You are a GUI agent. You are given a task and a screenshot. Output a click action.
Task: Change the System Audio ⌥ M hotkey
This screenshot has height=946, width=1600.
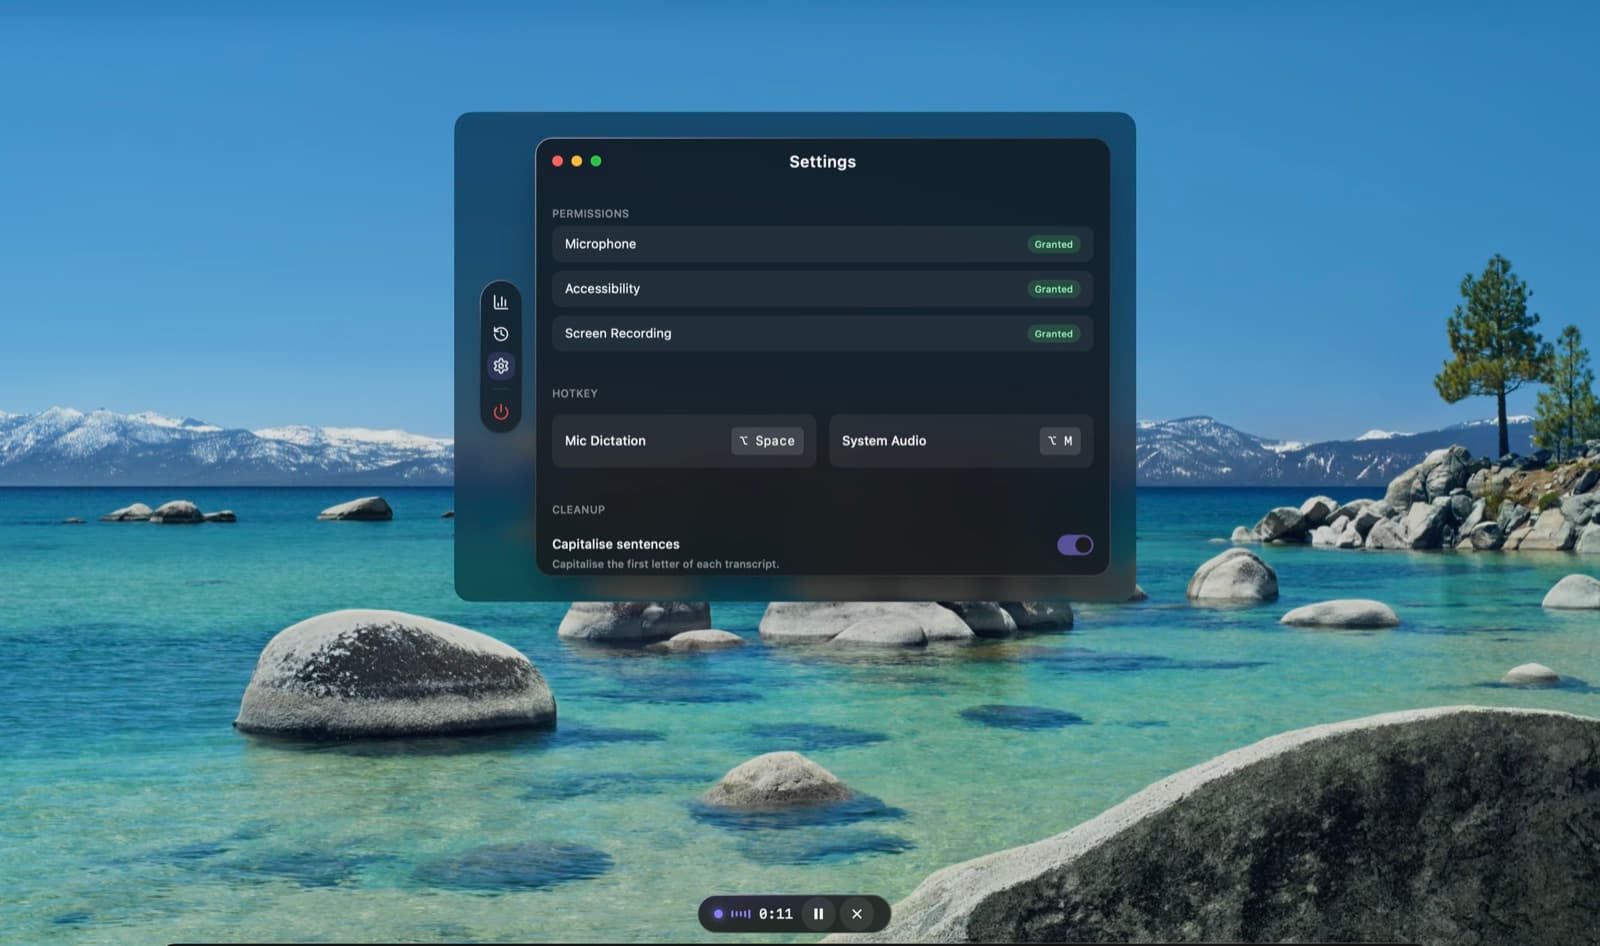click(x=1060, y=441)
